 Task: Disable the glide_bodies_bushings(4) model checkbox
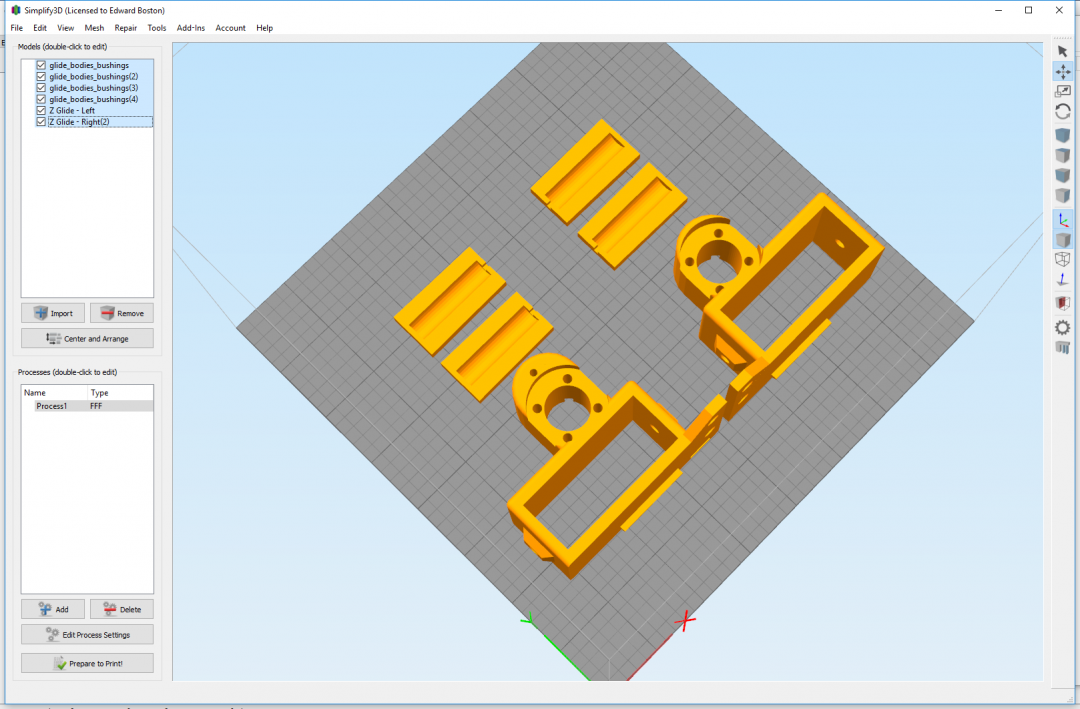pos(41,99)
